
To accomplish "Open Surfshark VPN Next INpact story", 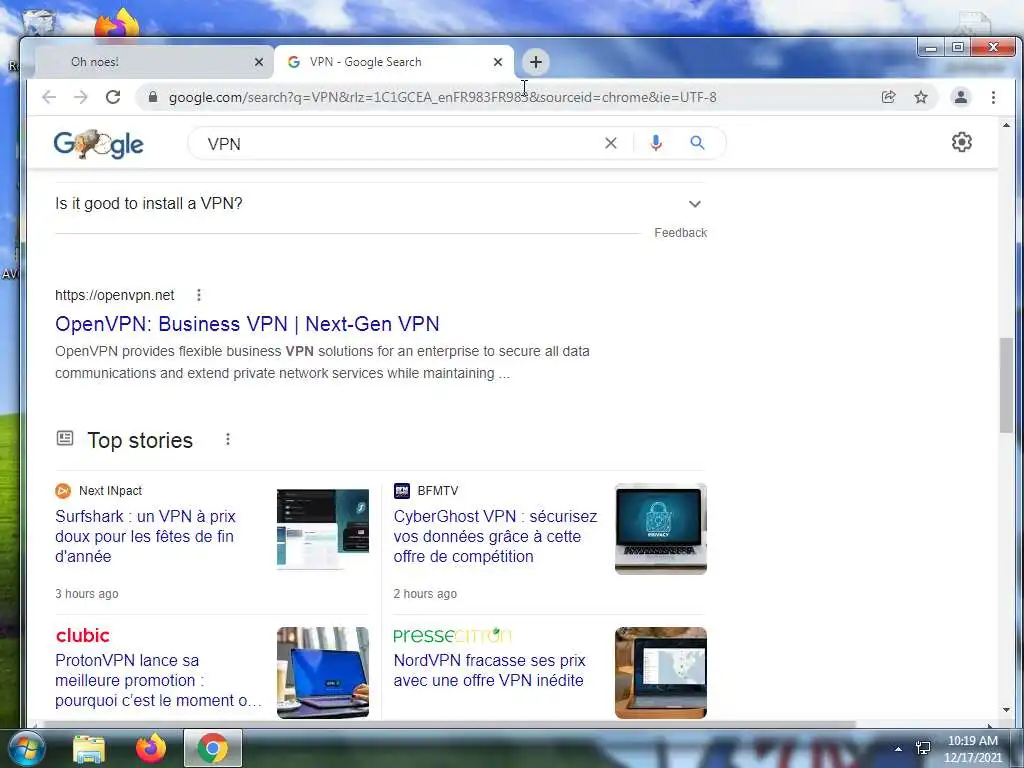I will point(145,536).
